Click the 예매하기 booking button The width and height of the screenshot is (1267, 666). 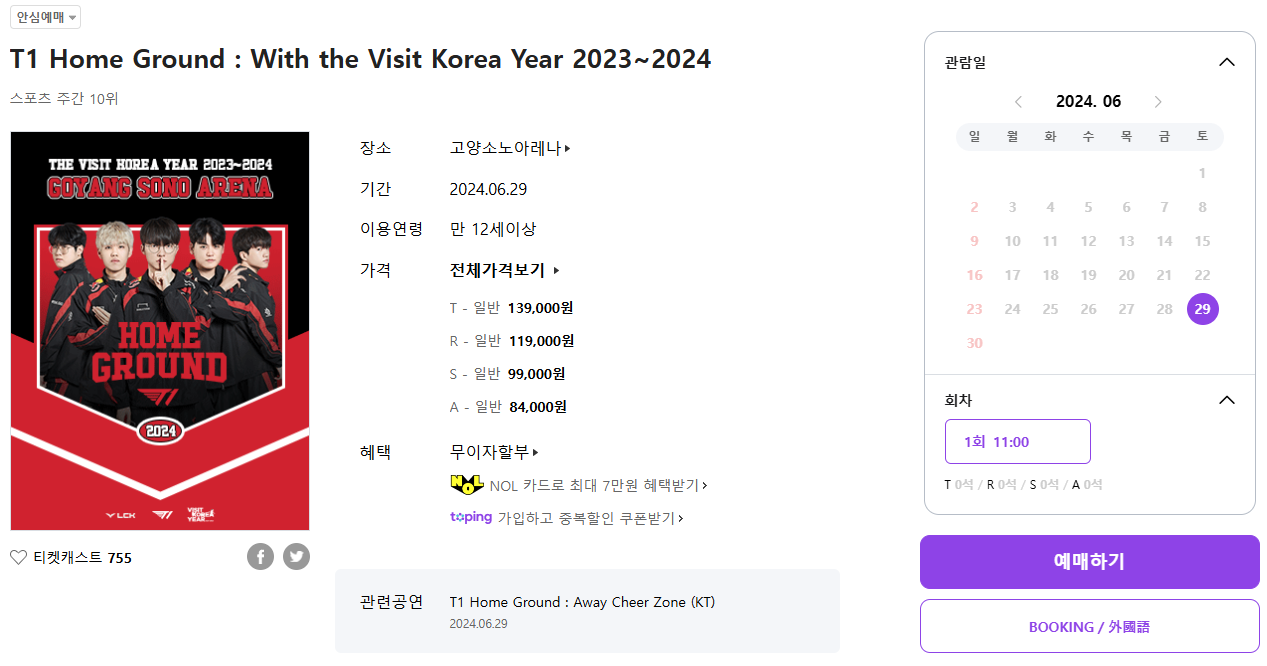(x=1089, y=562)
